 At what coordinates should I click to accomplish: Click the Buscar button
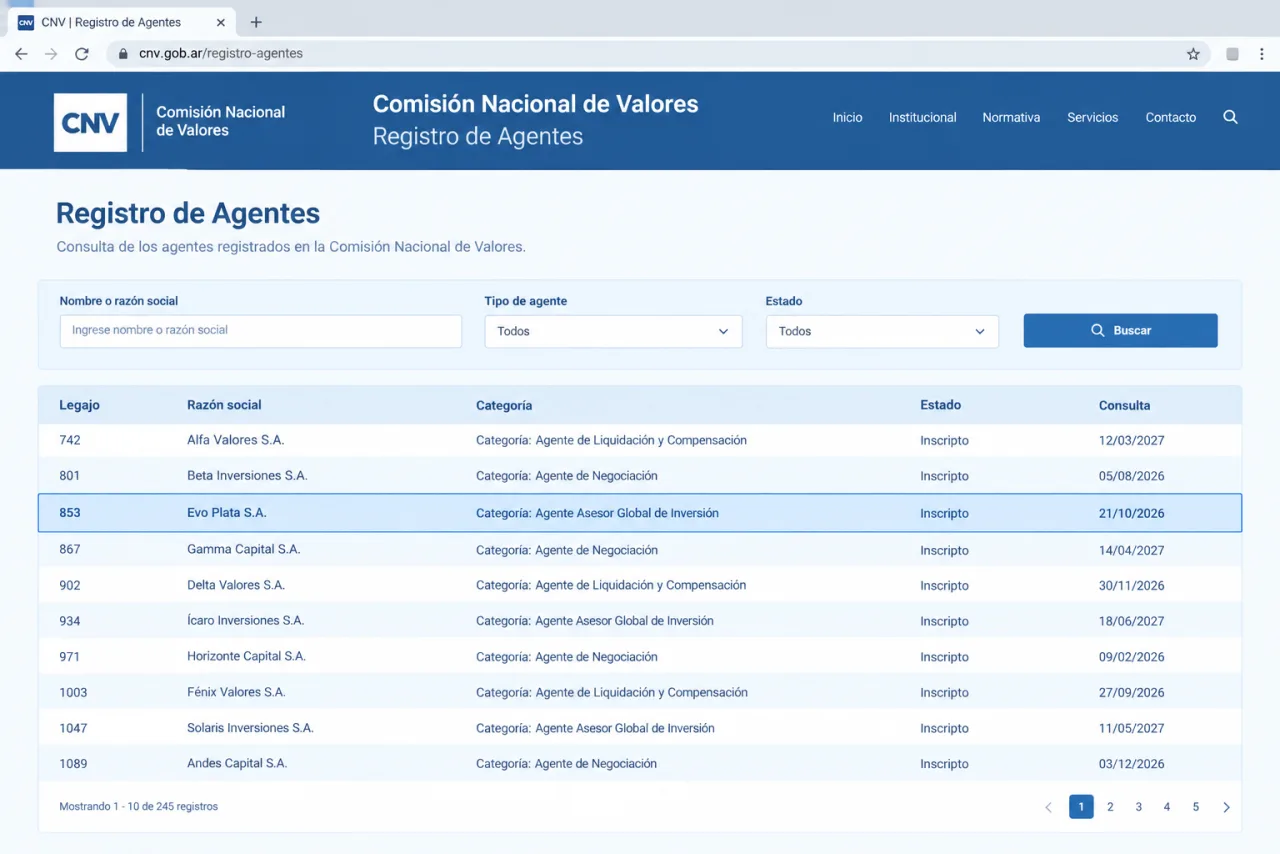point(1120,330)
